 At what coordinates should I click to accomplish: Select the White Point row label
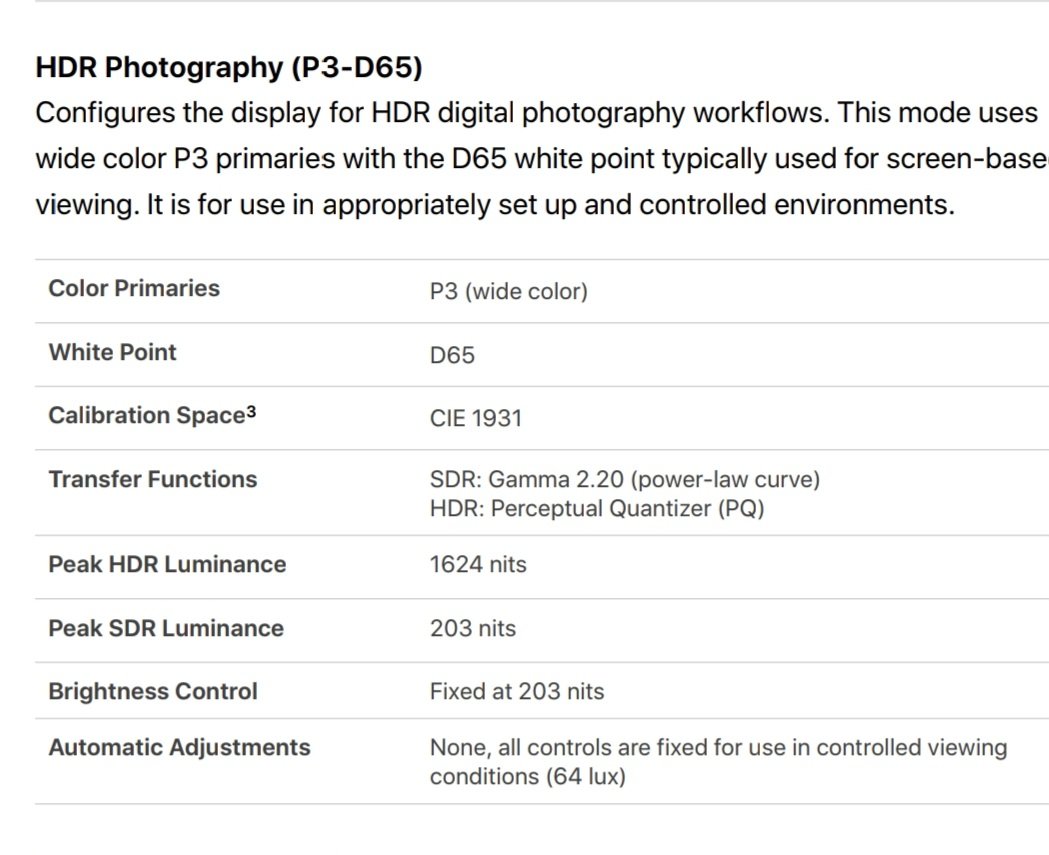click(112, 352)
